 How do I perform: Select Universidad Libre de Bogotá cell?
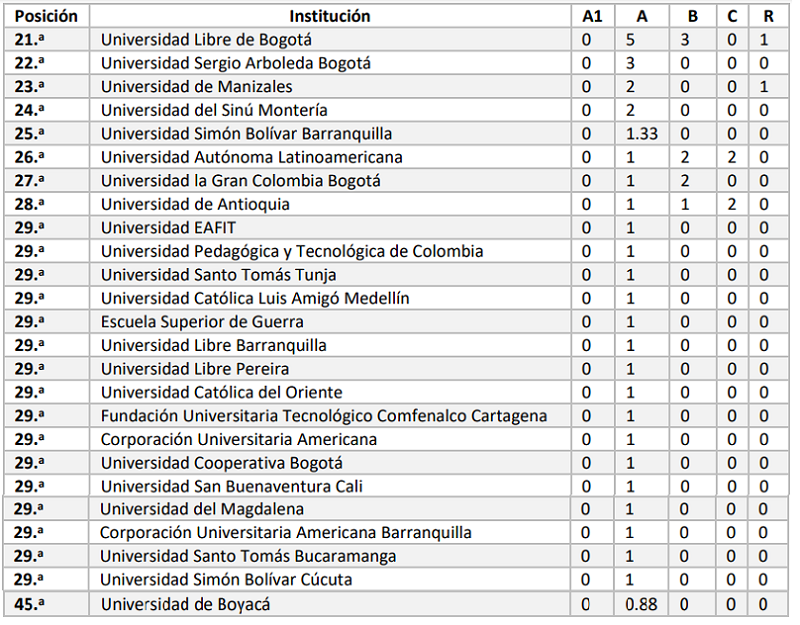[206, 40]
